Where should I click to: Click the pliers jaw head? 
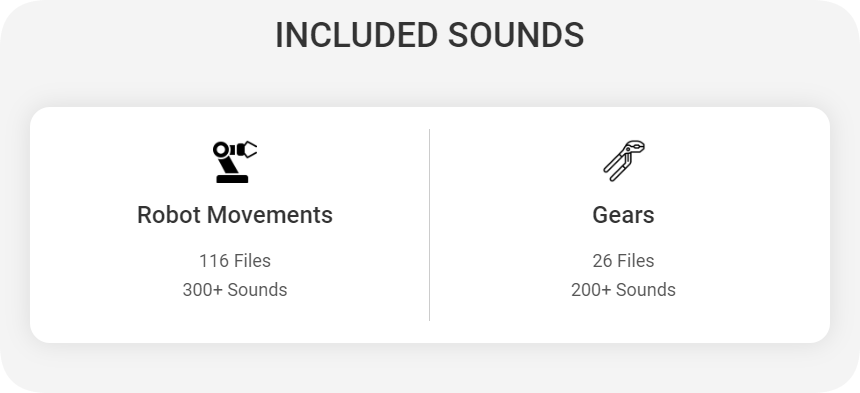[x=635, y=147]
